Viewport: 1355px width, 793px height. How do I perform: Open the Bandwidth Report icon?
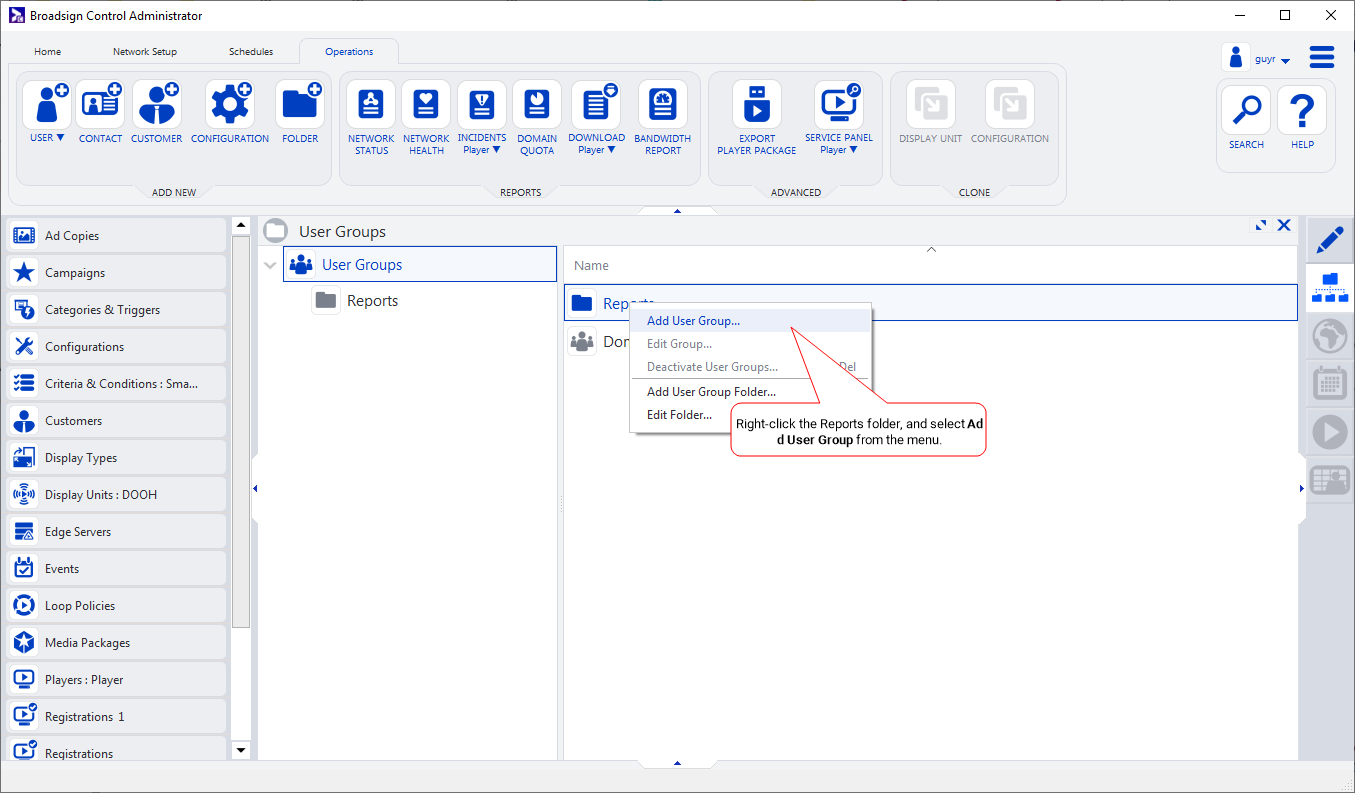point(662,105)
